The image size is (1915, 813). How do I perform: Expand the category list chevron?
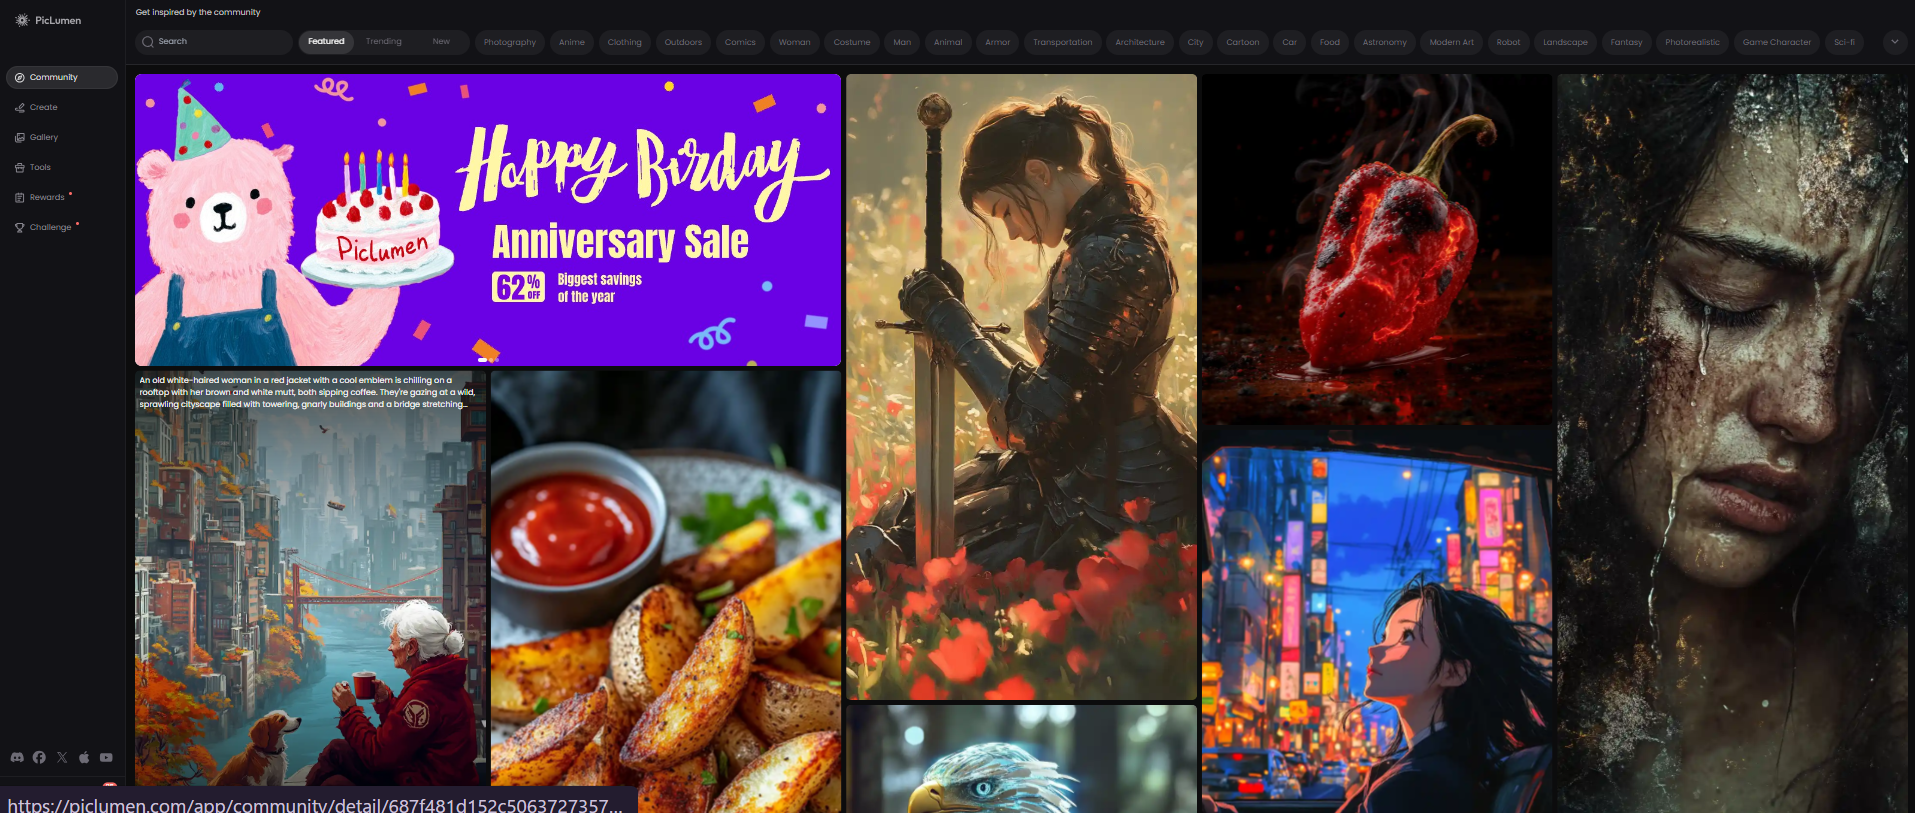point(1894,42)
